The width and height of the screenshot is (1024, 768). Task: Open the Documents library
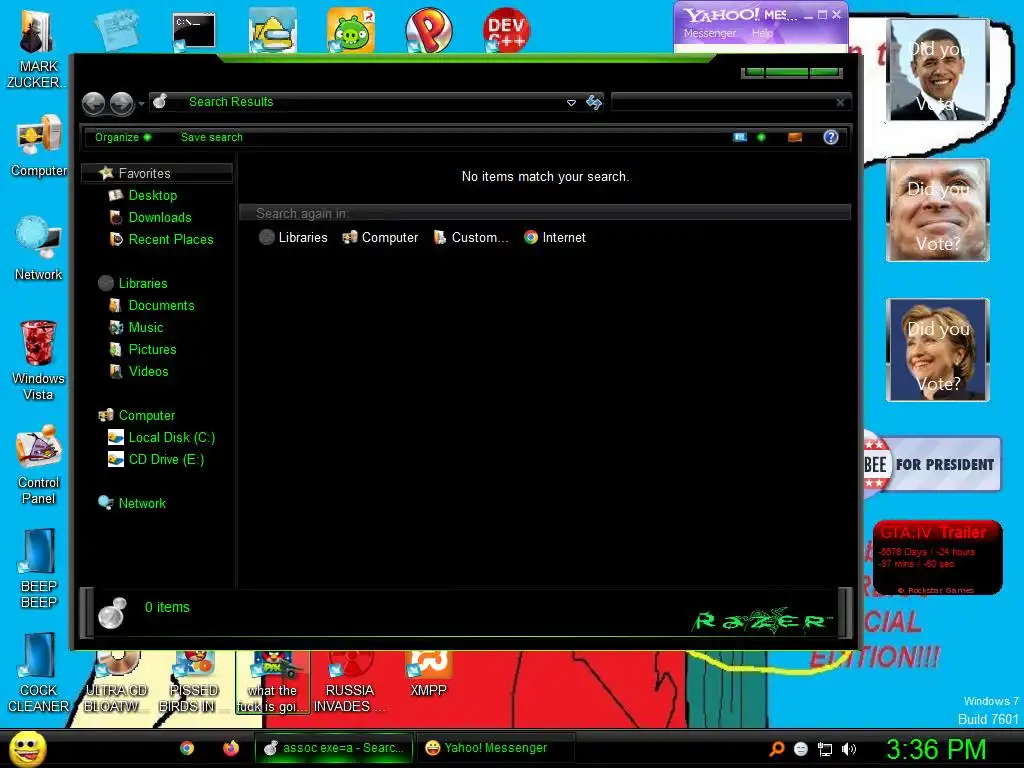[161, 306]
